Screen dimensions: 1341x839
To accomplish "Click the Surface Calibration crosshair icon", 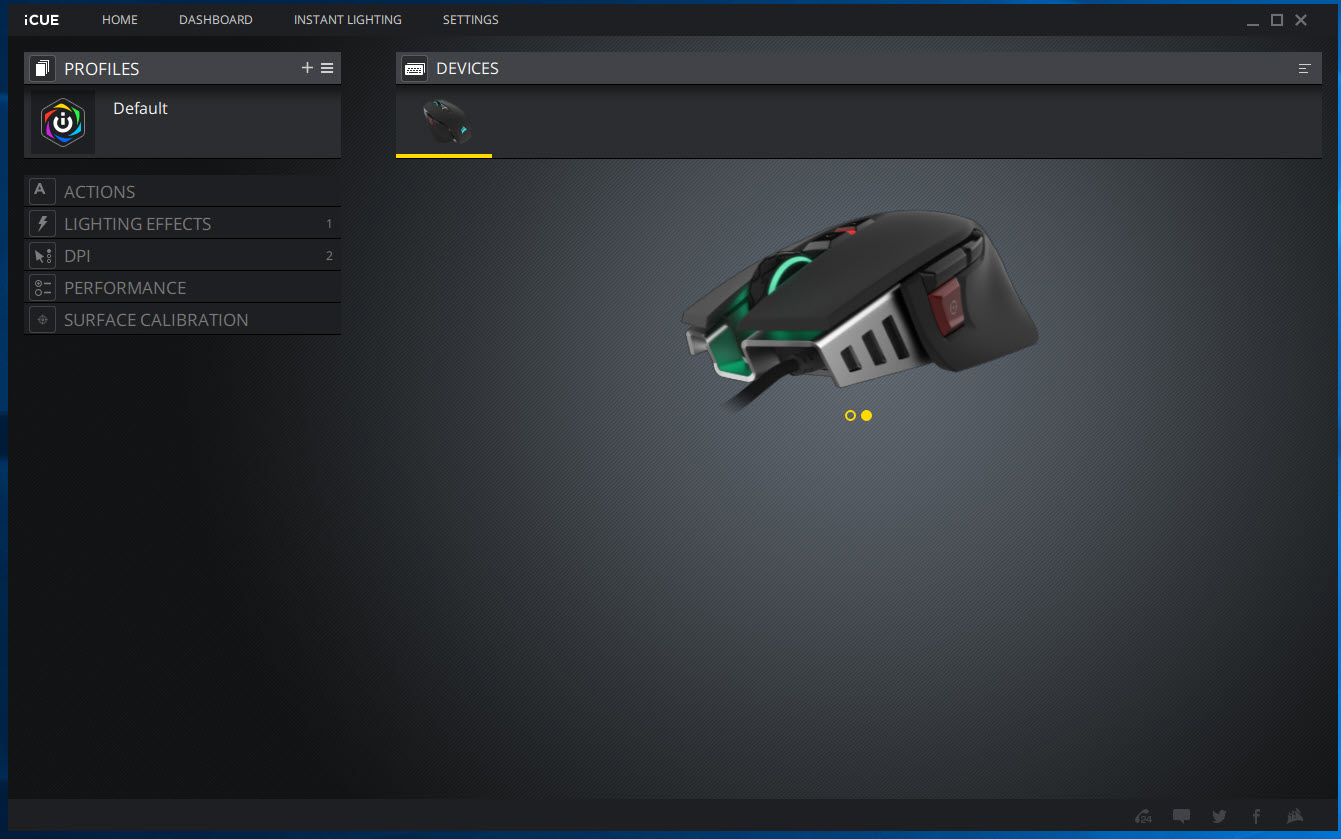I will [42, 319].
